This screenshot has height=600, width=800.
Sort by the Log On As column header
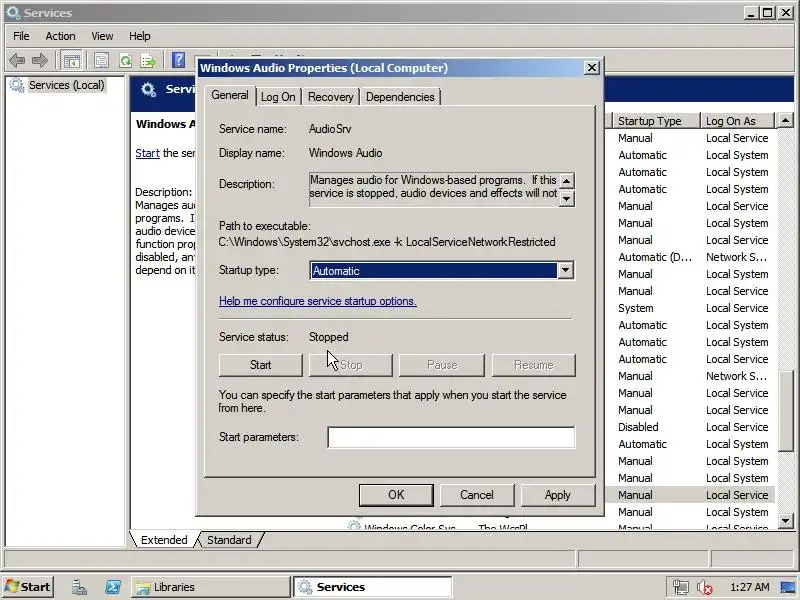[x=737, y=121]
